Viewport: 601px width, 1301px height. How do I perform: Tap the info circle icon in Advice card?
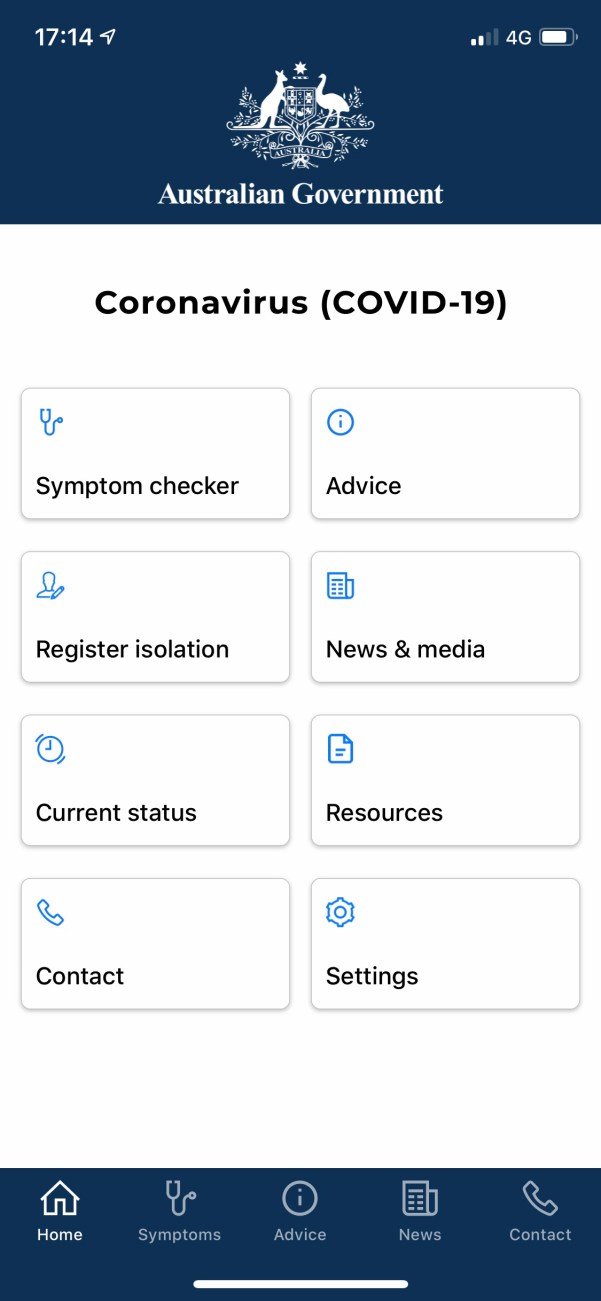click(x=341, y=423)
